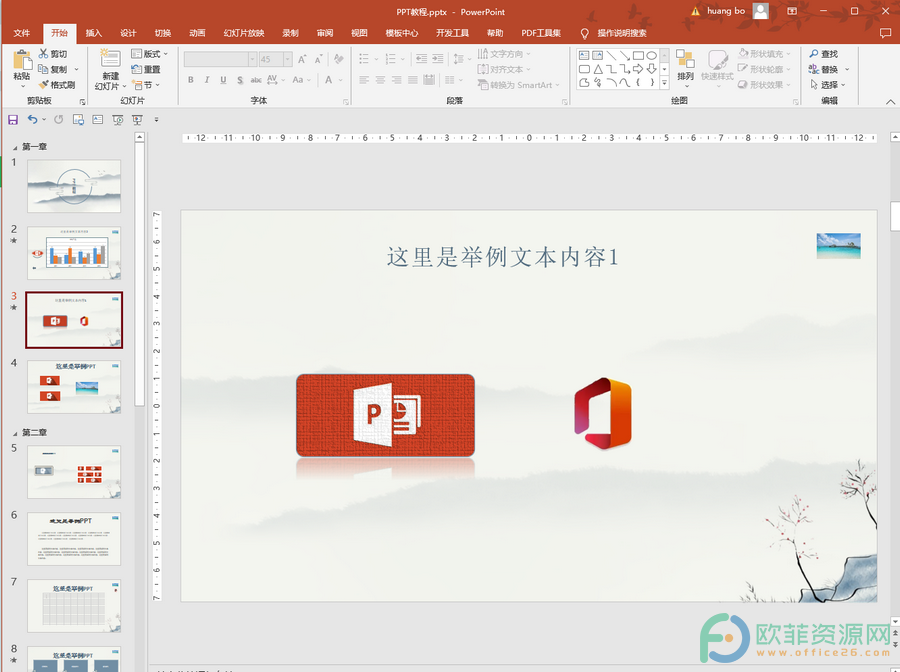Select the text box shape in gallery
900x672 pixels.
[584, 56]
